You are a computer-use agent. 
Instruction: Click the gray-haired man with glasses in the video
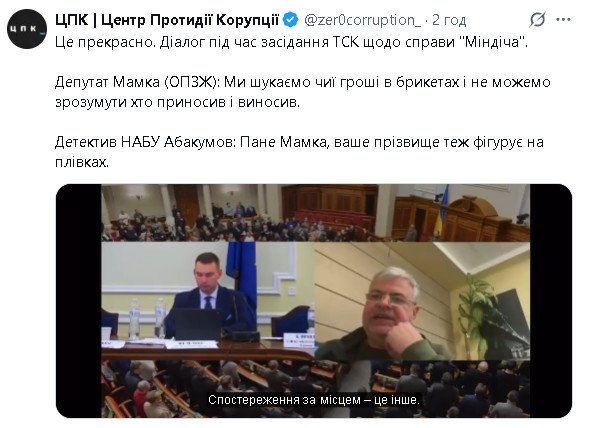(387, 316)
